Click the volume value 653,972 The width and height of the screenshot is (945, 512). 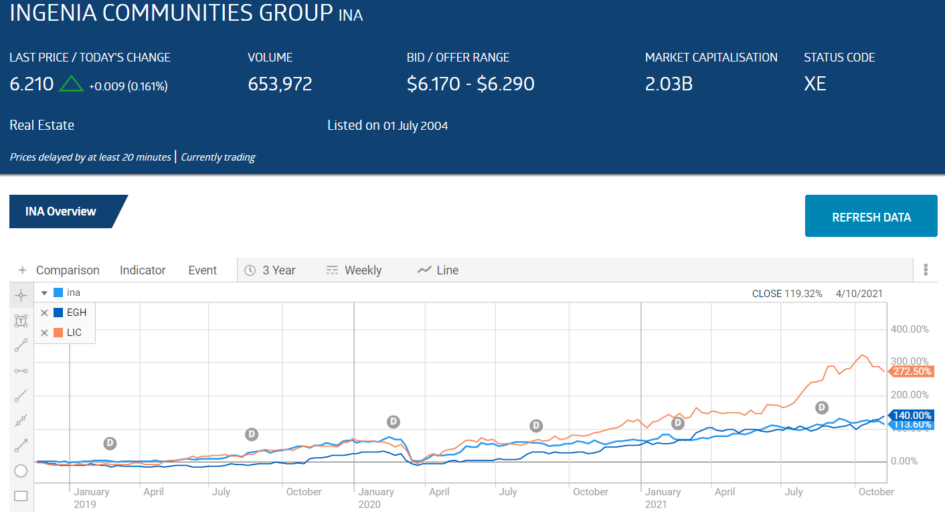point(280,84)
